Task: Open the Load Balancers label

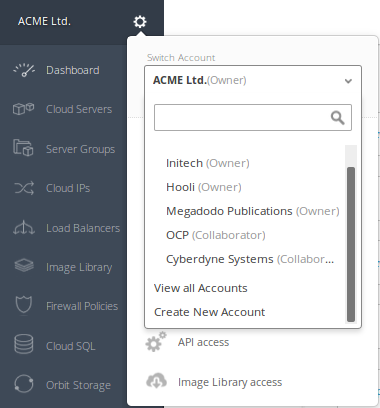Action: click(x=83, y=228)
